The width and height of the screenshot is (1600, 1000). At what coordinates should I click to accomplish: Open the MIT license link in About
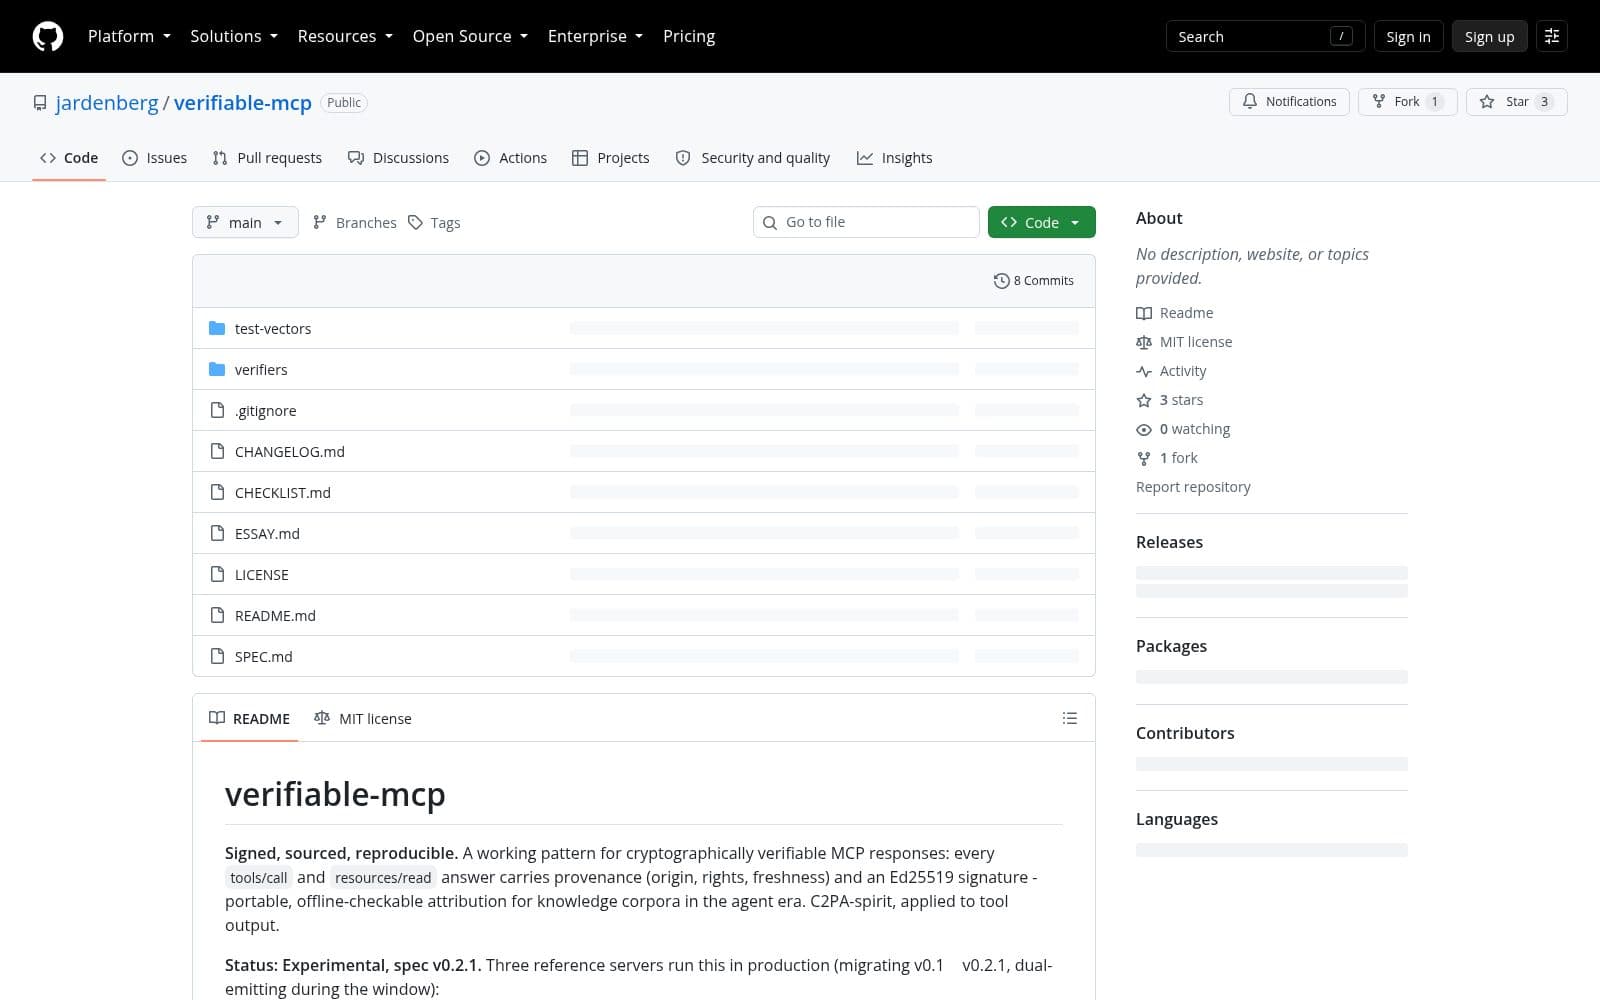click(1184, 342)
